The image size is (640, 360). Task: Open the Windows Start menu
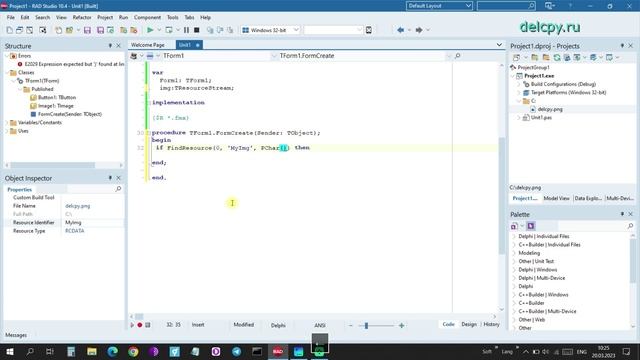click(9, 351)
